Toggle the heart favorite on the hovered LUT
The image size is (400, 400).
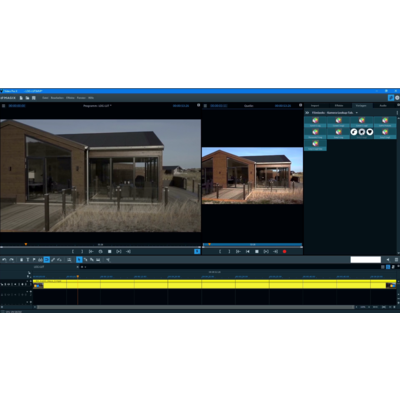tap(370, 132)
